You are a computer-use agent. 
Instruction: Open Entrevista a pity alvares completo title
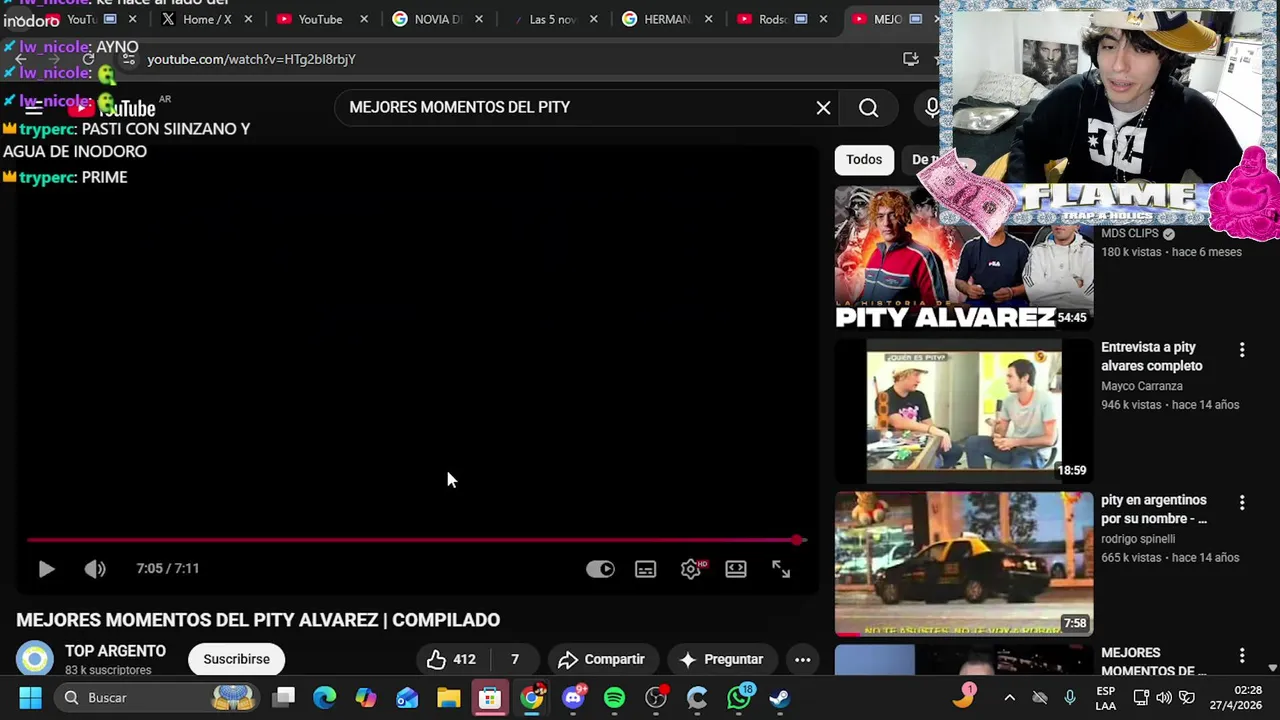1152,357
